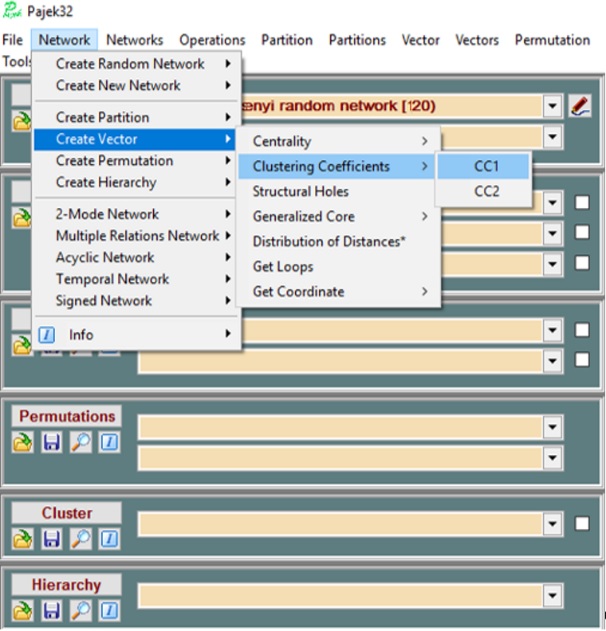606x631 pixels.
Task: Open the Partitions menu
Action: tap(357, 40)
